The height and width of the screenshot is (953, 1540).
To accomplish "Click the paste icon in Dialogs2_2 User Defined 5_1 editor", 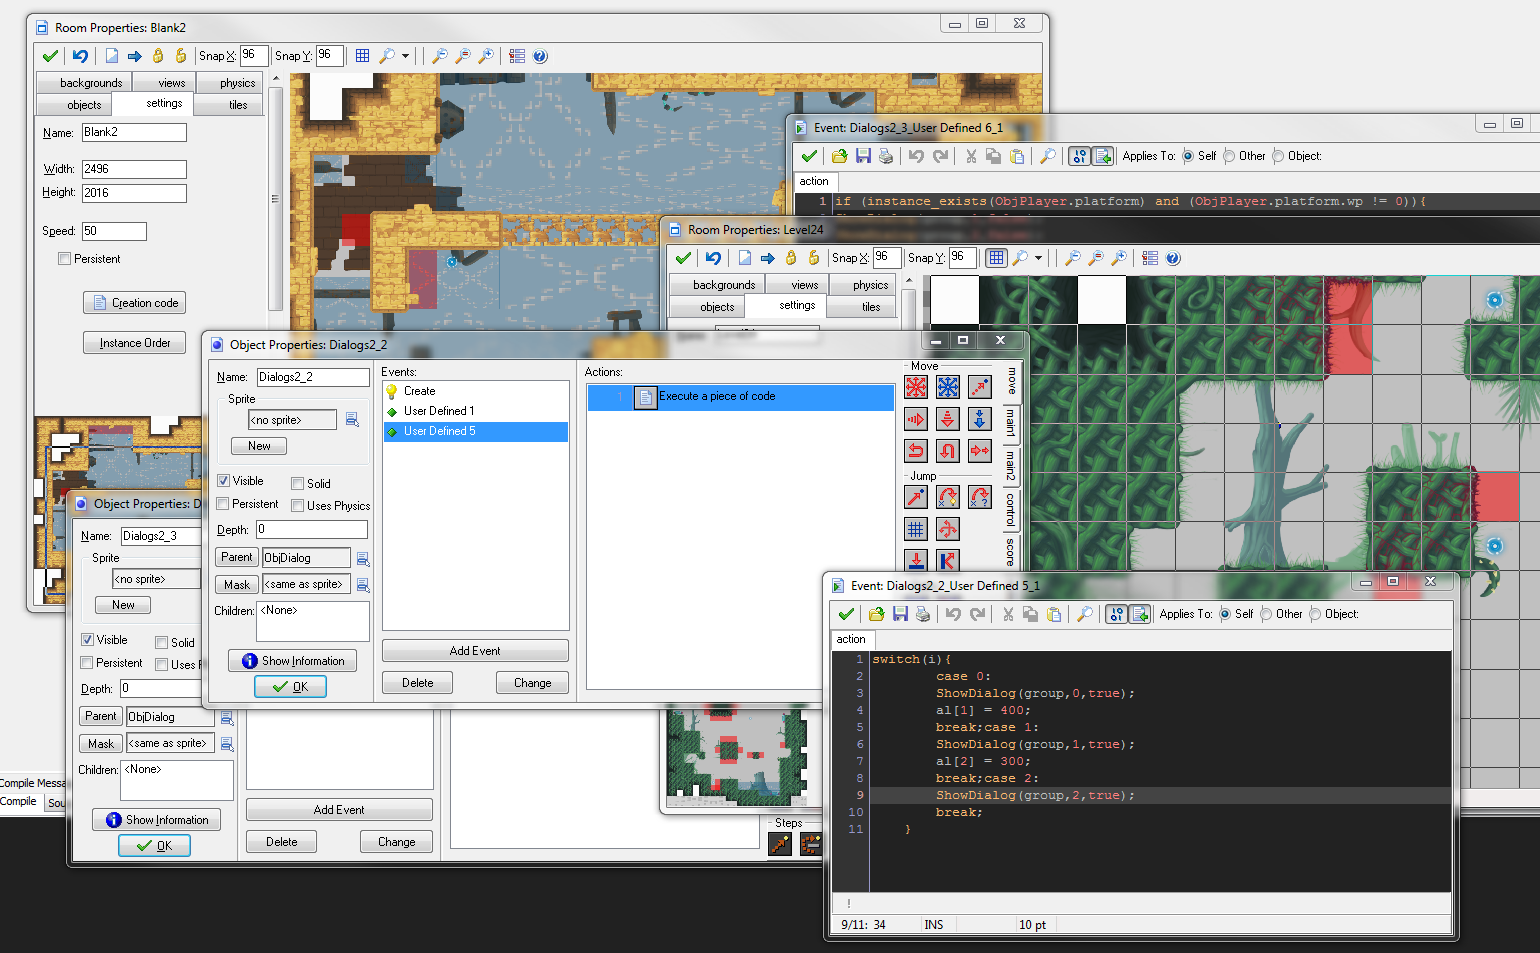I will pyautogui.click(x=1053, y=614).
